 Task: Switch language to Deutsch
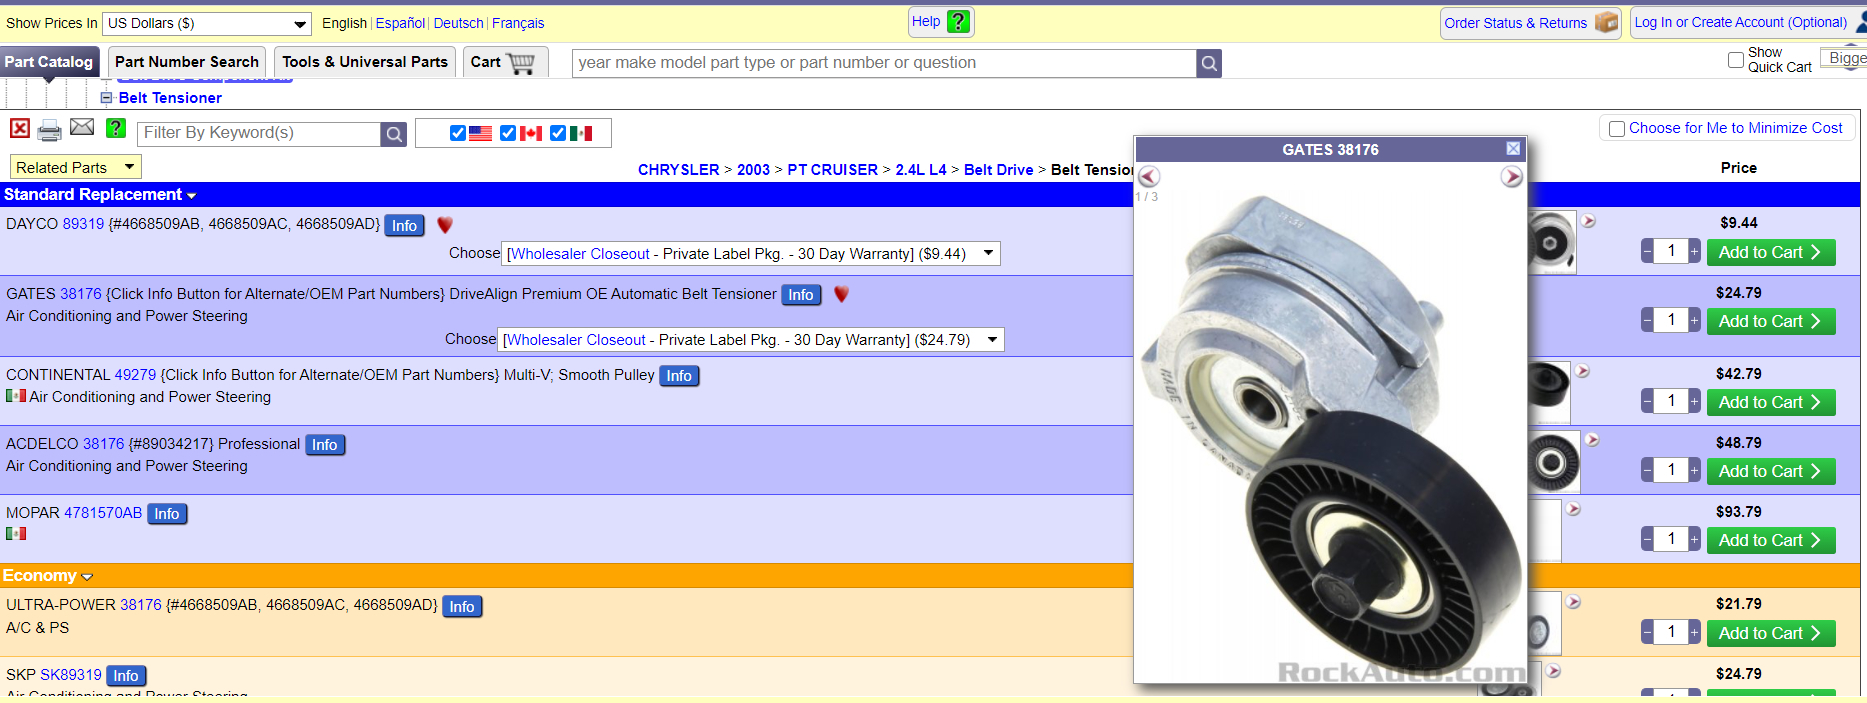coord(458,23)
